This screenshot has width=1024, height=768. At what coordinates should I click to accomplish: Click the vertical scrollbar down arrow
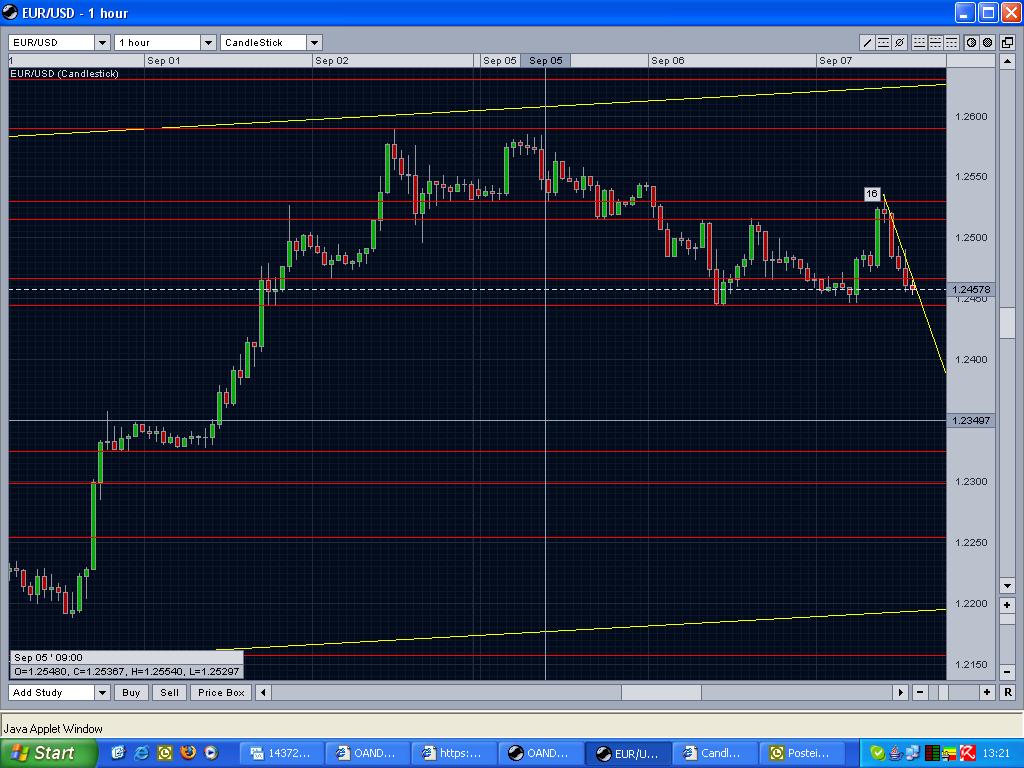coord(1007,585)
